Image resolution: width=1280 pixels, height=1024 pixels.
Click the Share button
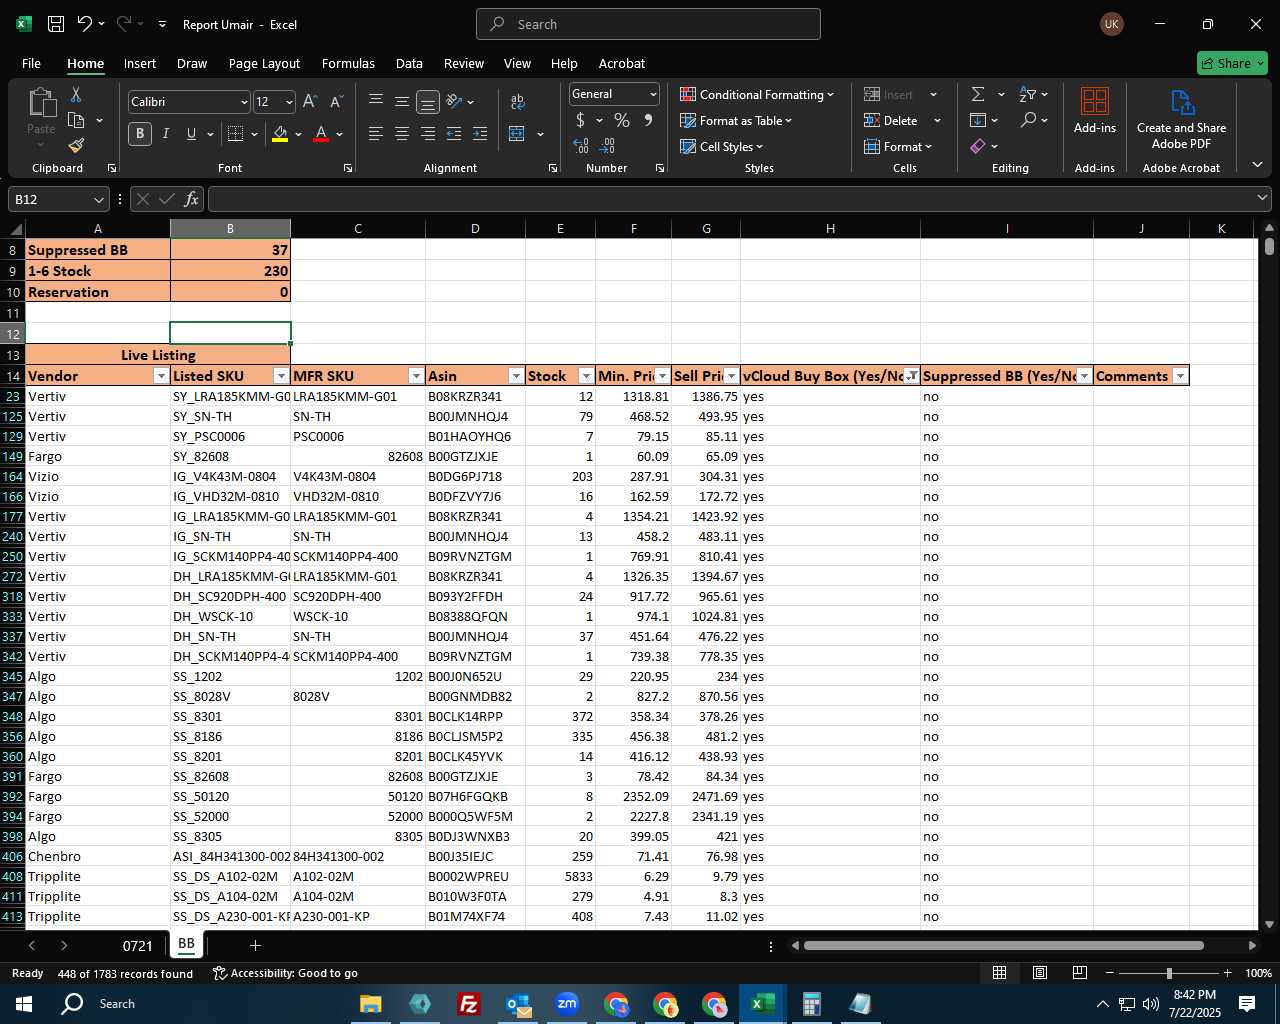pos(1232,63)
